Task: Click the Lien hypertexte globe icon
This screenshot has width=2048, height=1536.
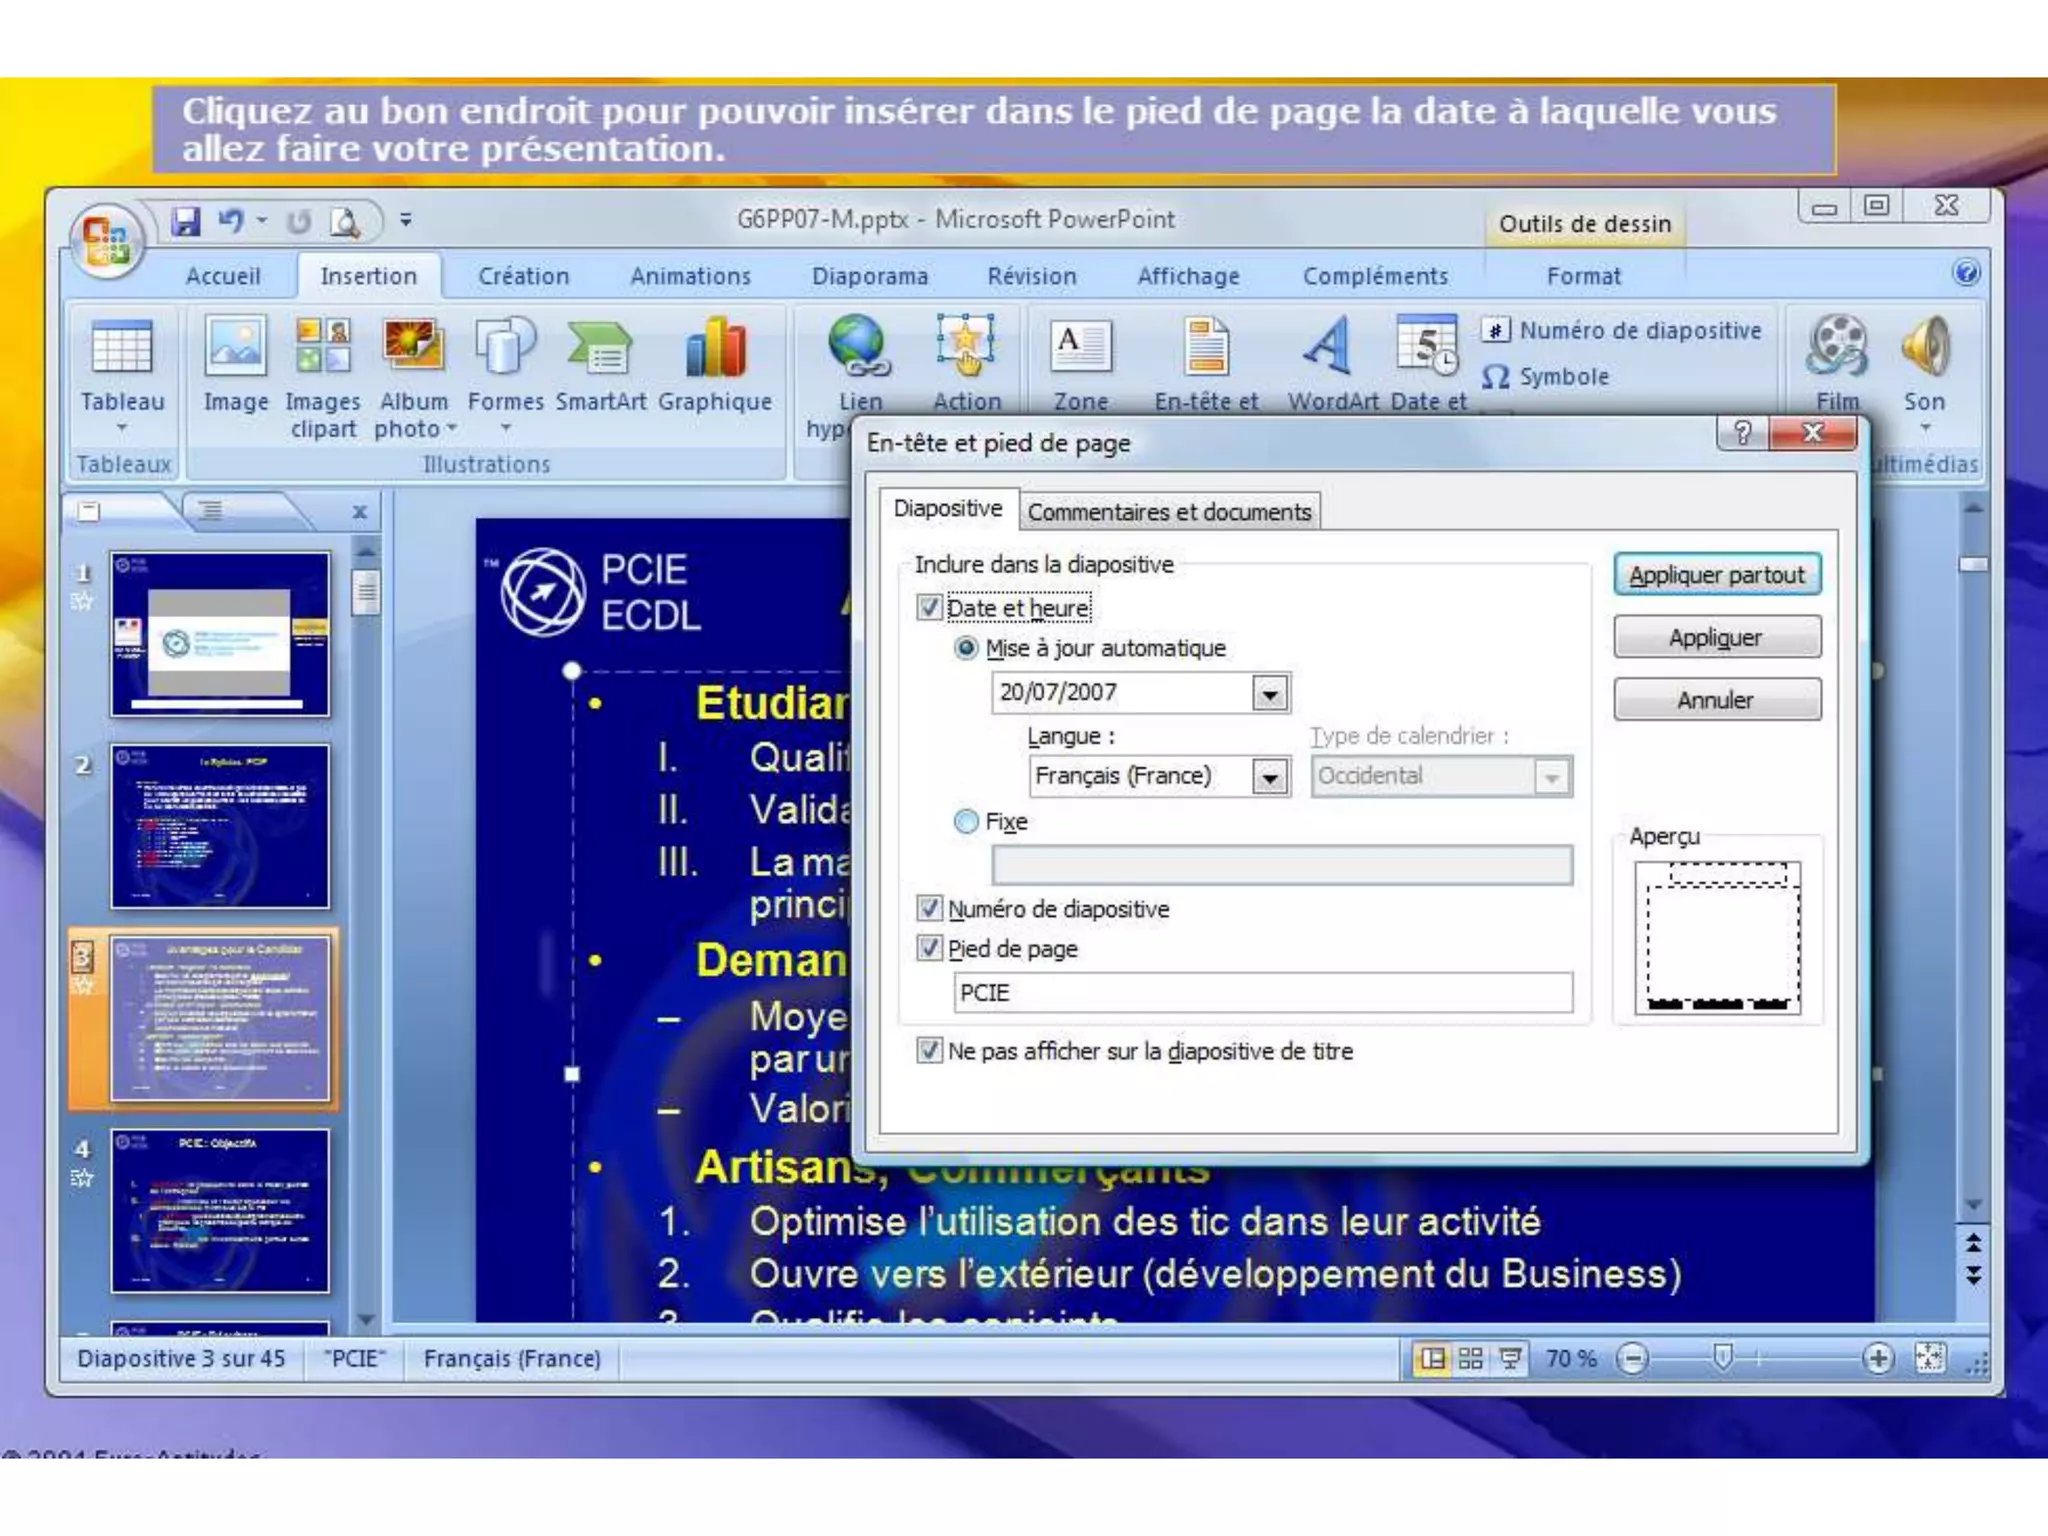Action: click(859, 346)
